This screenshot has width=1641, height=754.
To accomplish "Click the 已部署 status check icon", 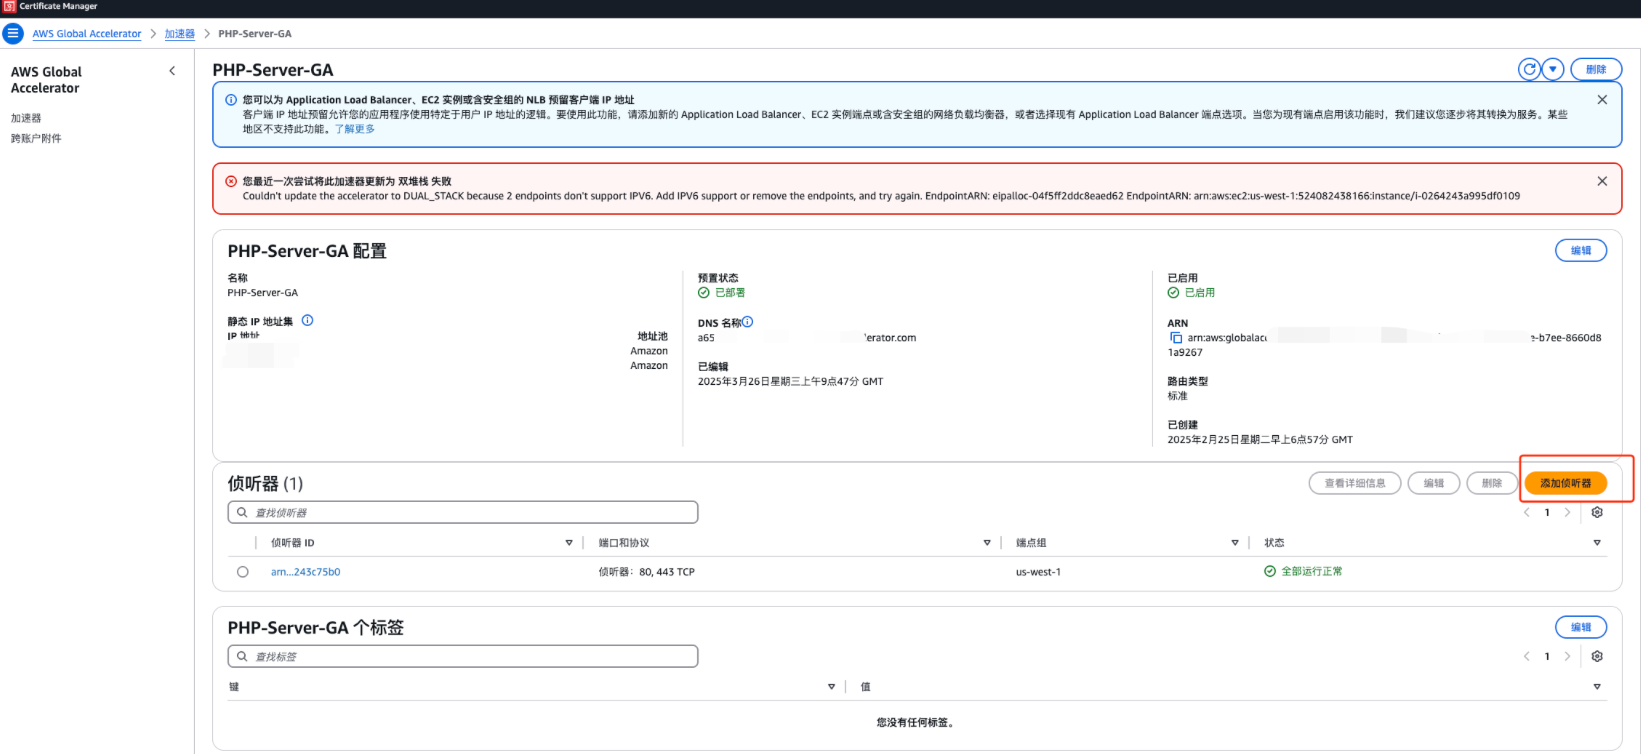I will (x=704, y=293).
